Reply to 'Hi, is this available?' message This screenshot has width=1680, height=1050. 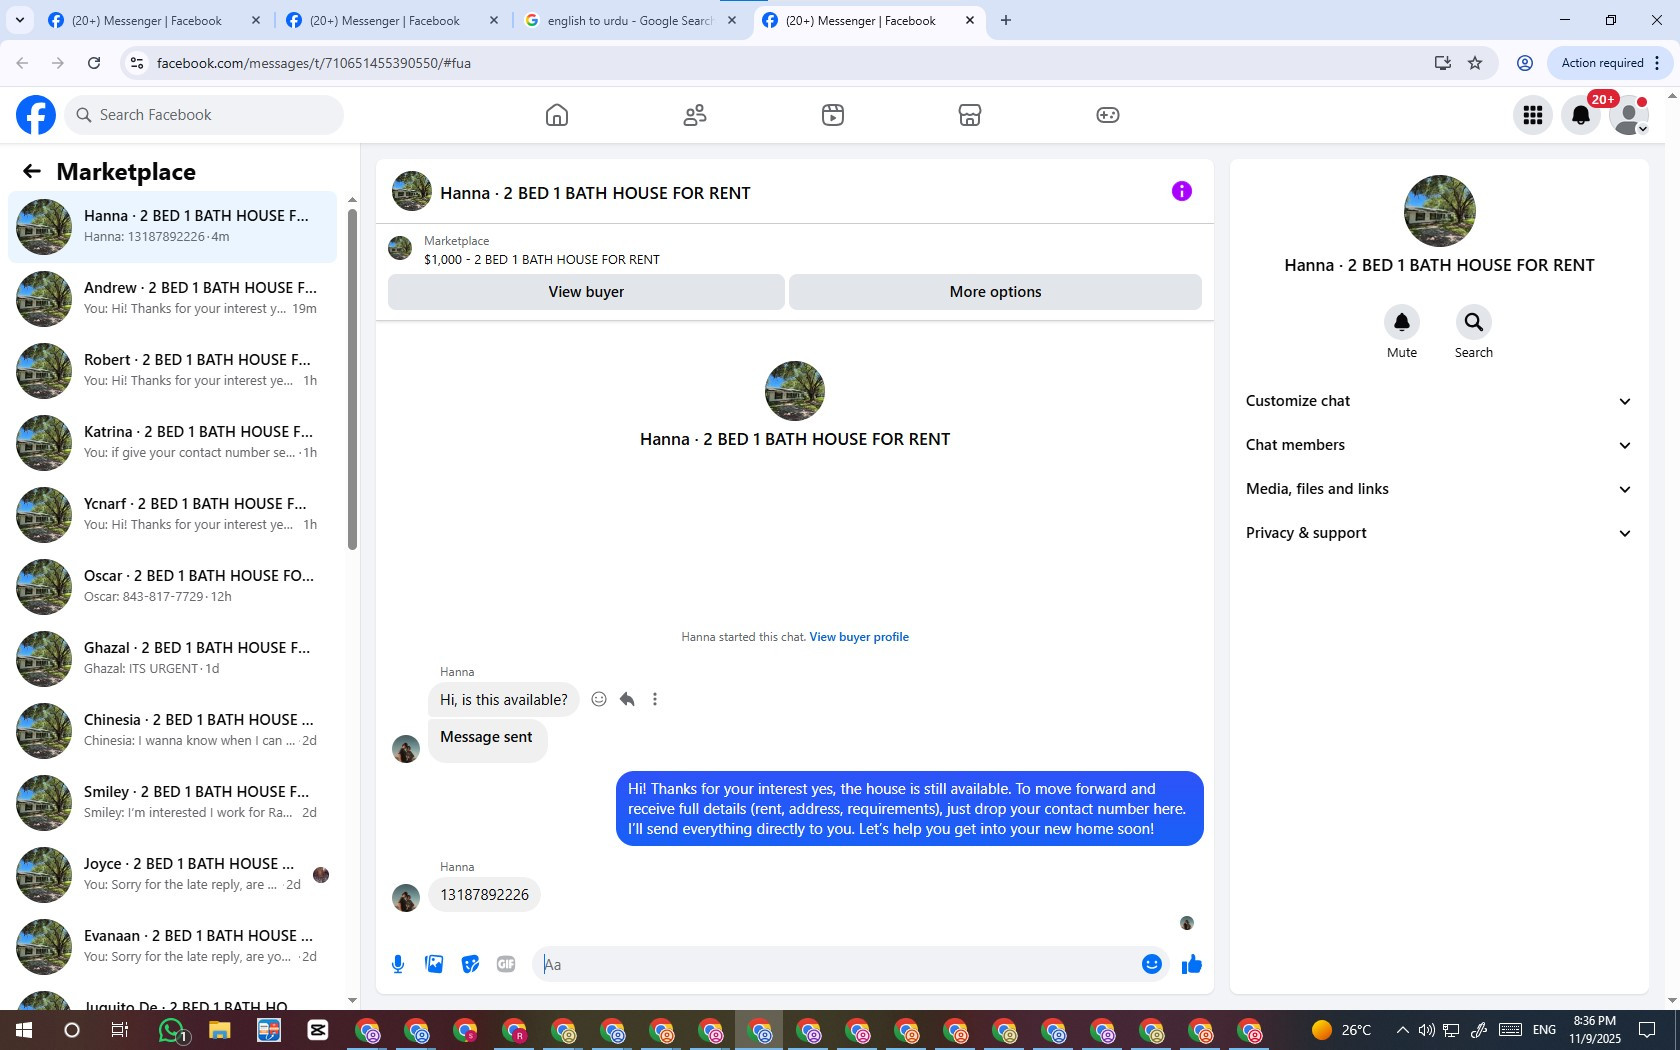coord(627,699)
